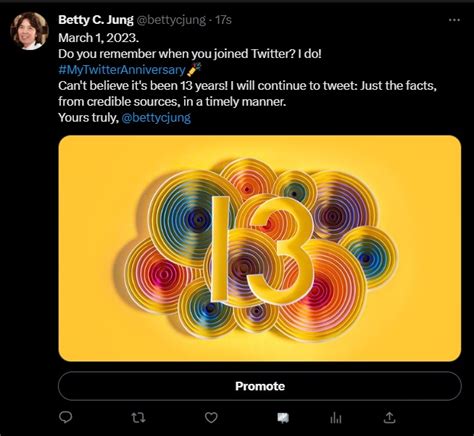Click the blurred white icon beside the heart

coord(283,418)
